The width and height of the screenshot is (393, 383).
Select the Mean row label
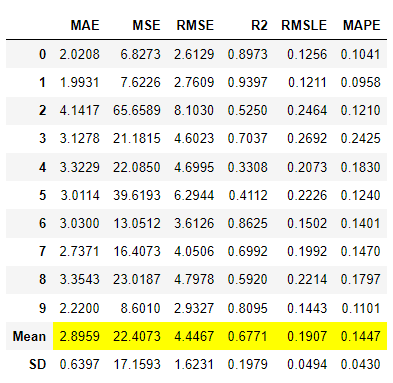29,336
